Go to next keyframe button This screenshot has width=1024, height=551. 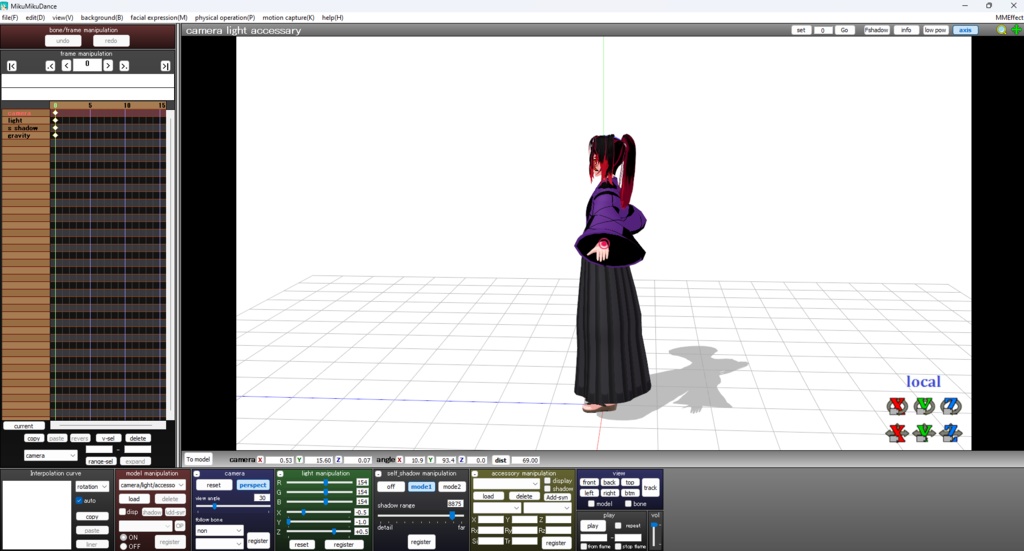(124, 66)
